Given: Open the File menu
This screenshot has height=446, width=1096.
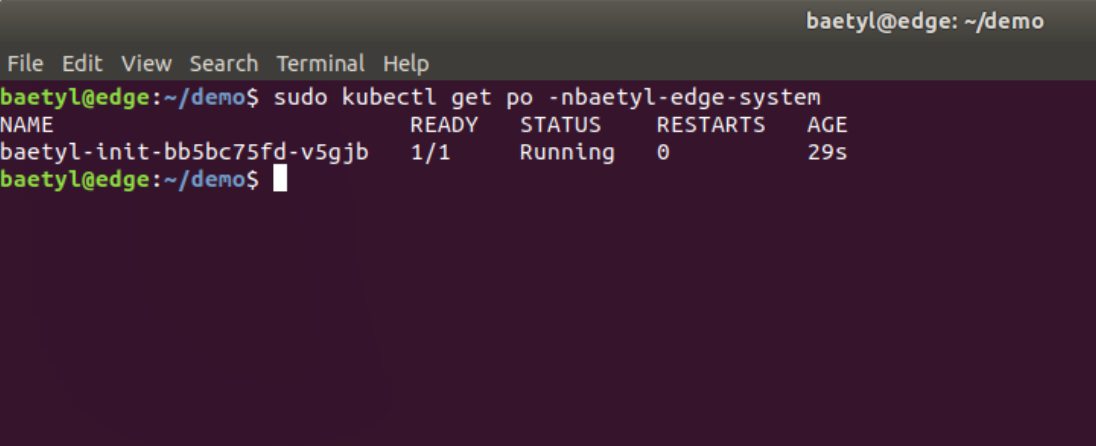Looking at the screenshot, I should [25, 64].
